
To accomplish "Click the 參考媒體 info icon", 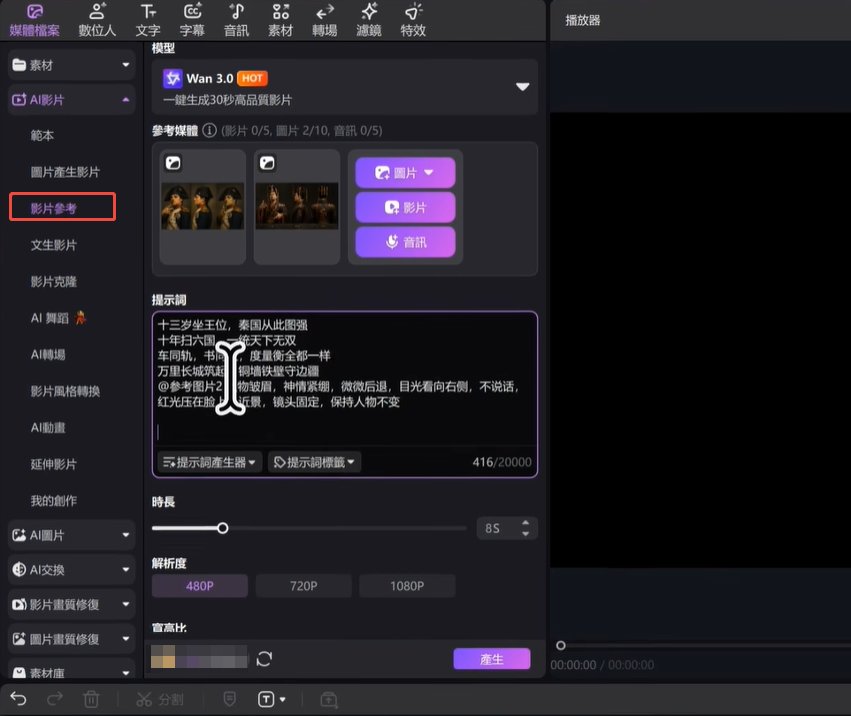I will coord(209,130).
